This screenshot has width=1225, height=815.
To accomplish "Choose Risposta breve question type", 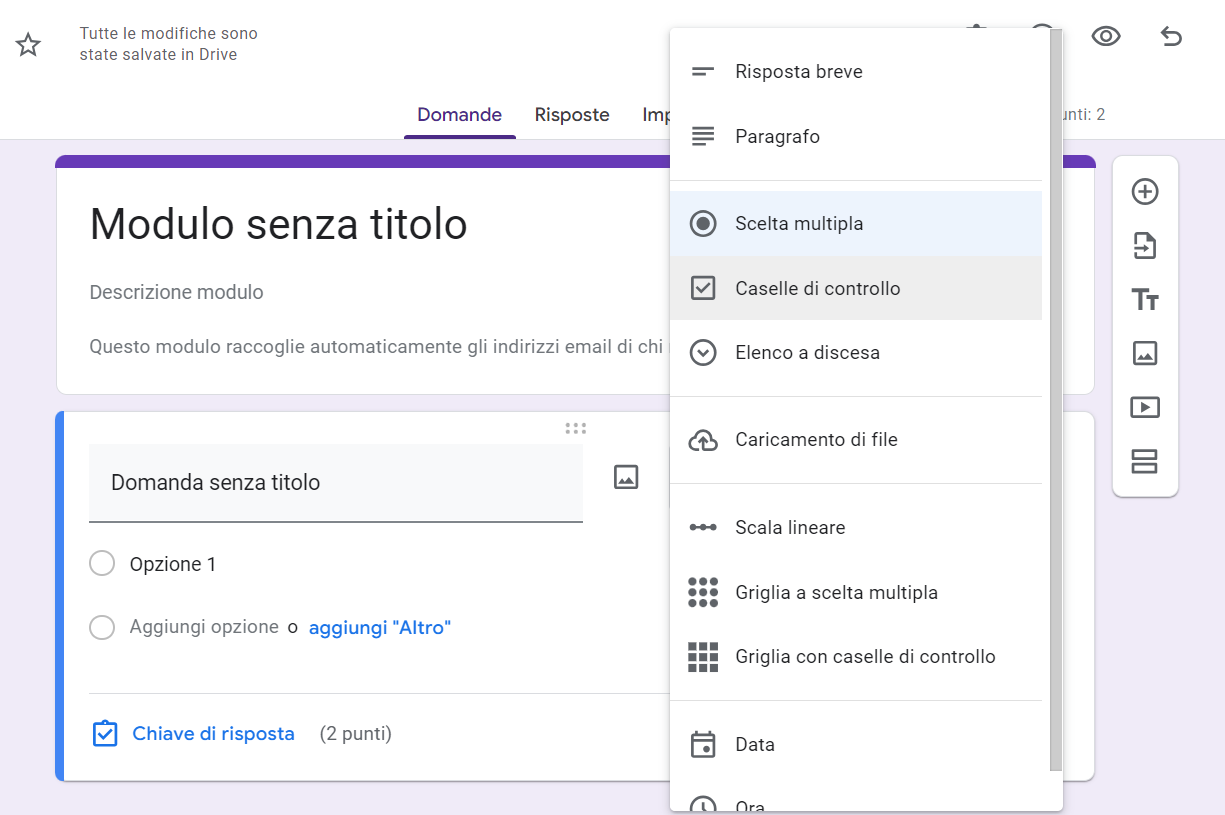I will point(798,72).
